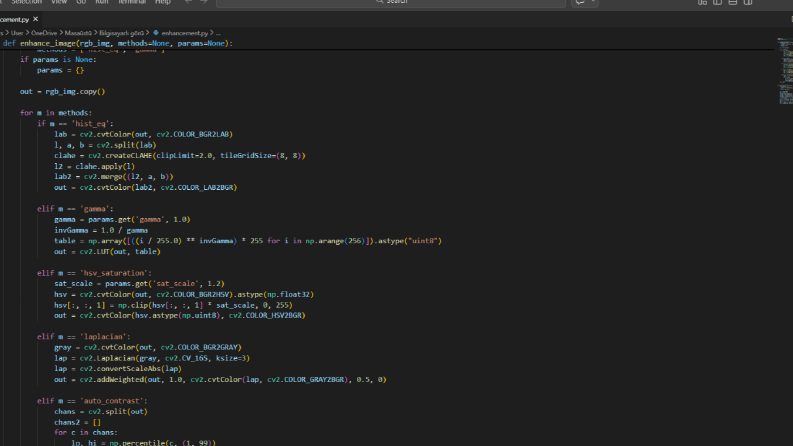Open Customize Layout icon in title bar
793x446 pixels.
(702, 3)
